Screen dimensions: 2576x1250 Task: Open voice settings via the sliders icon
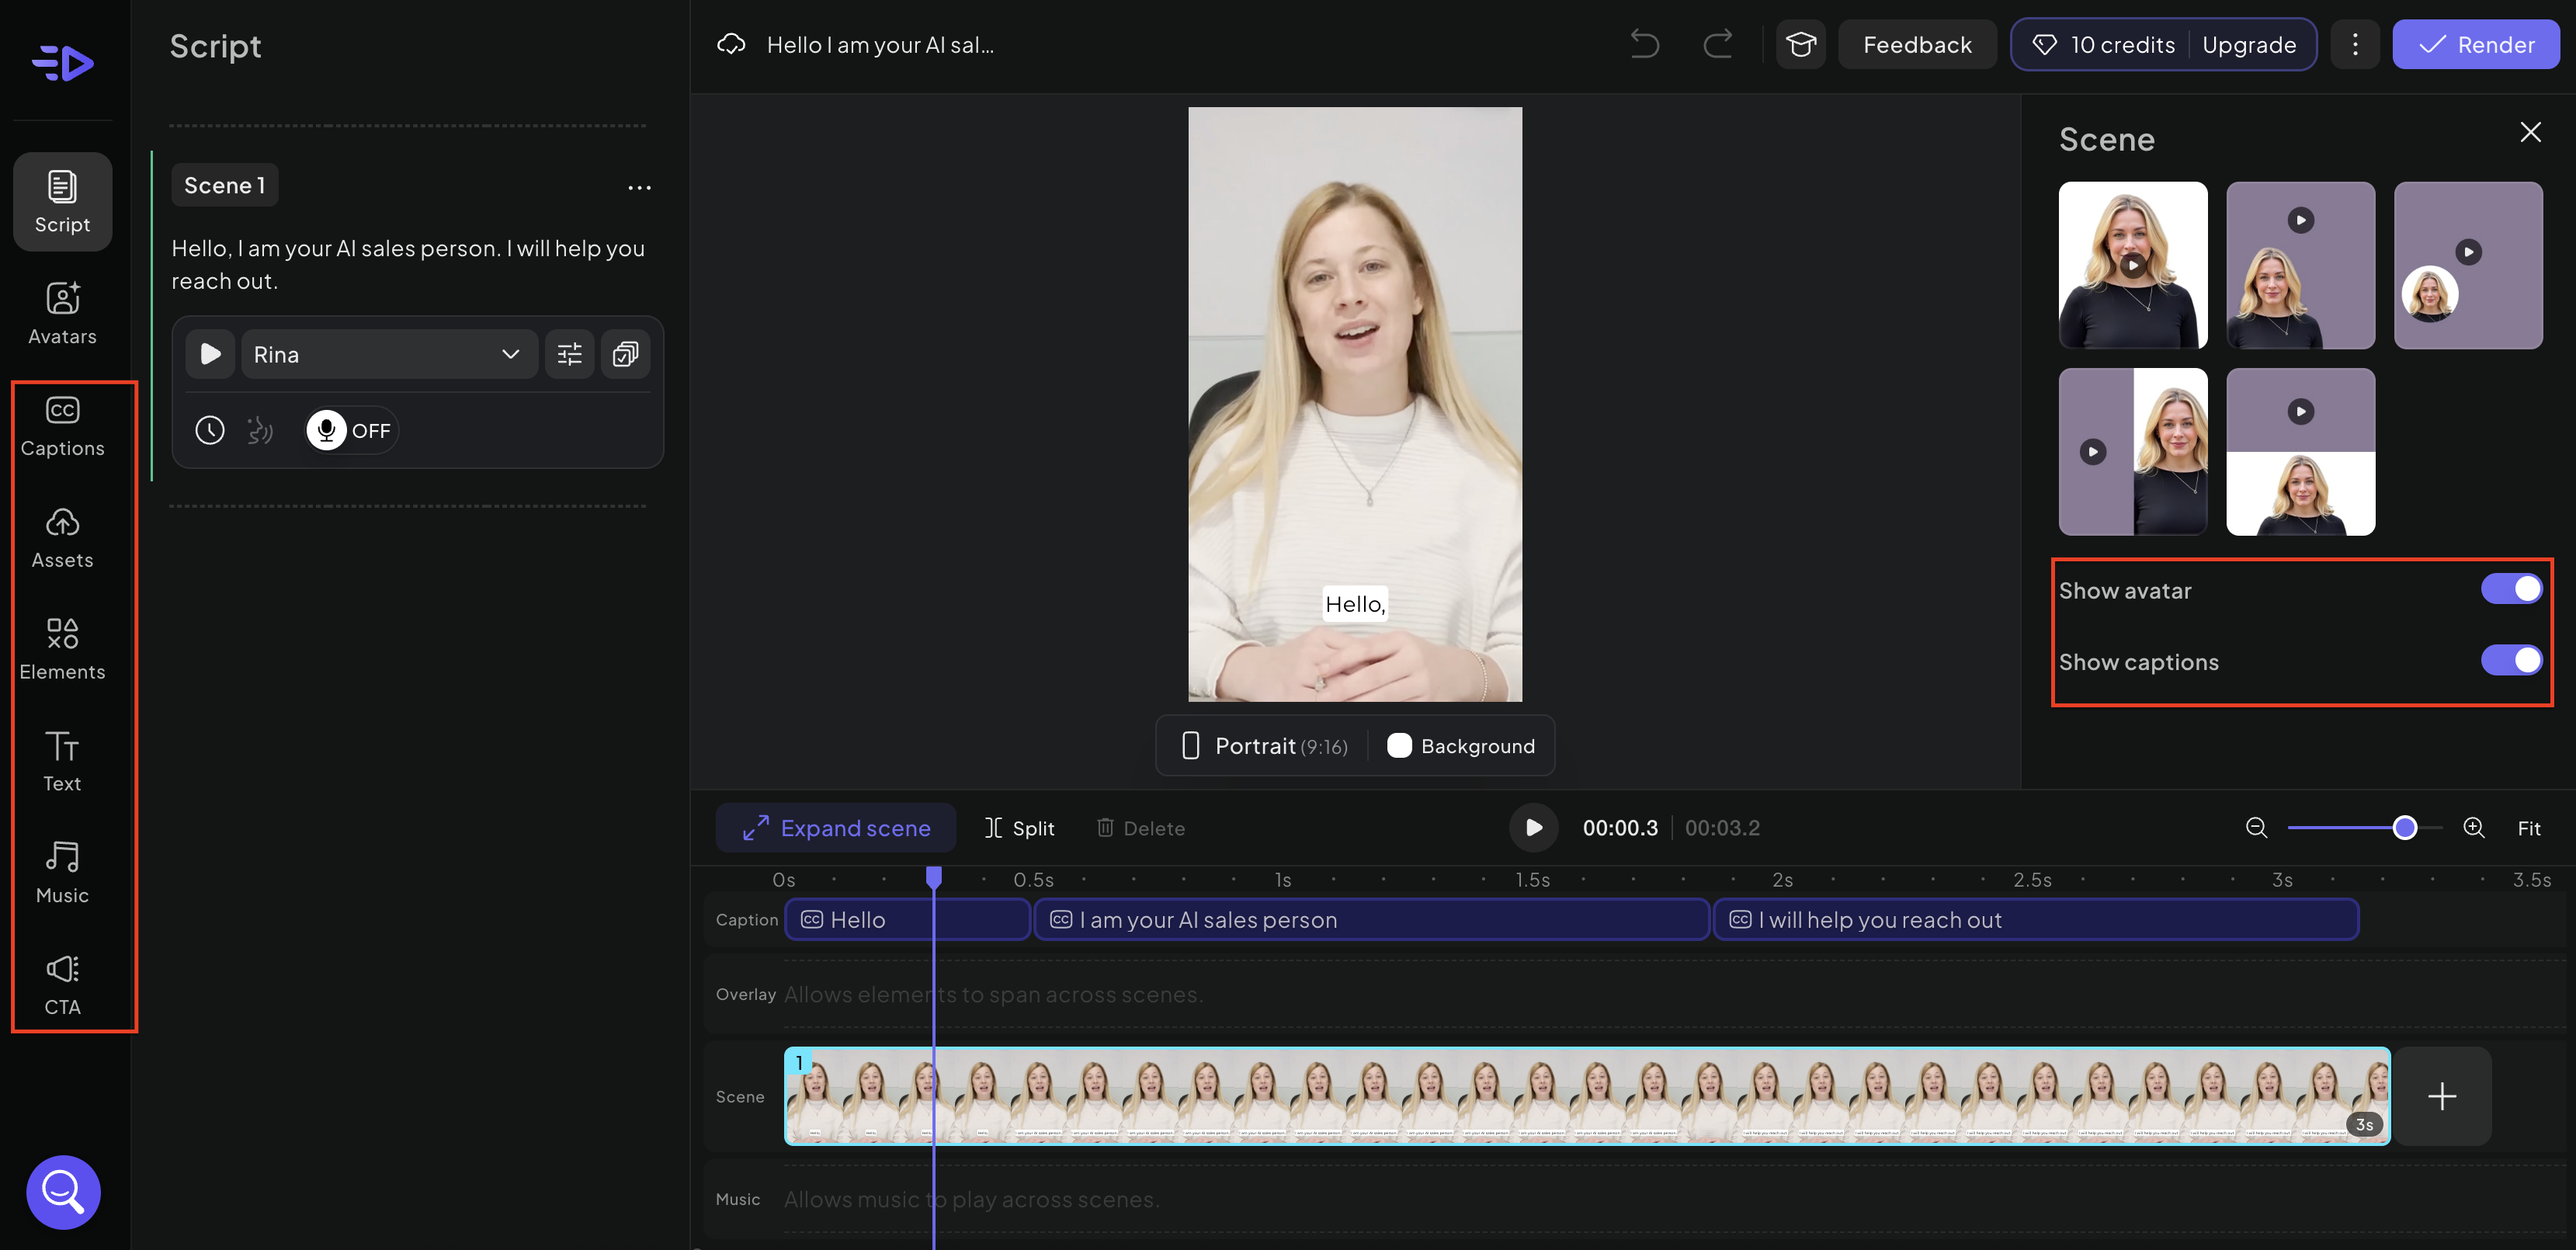(x=569, y=353)
